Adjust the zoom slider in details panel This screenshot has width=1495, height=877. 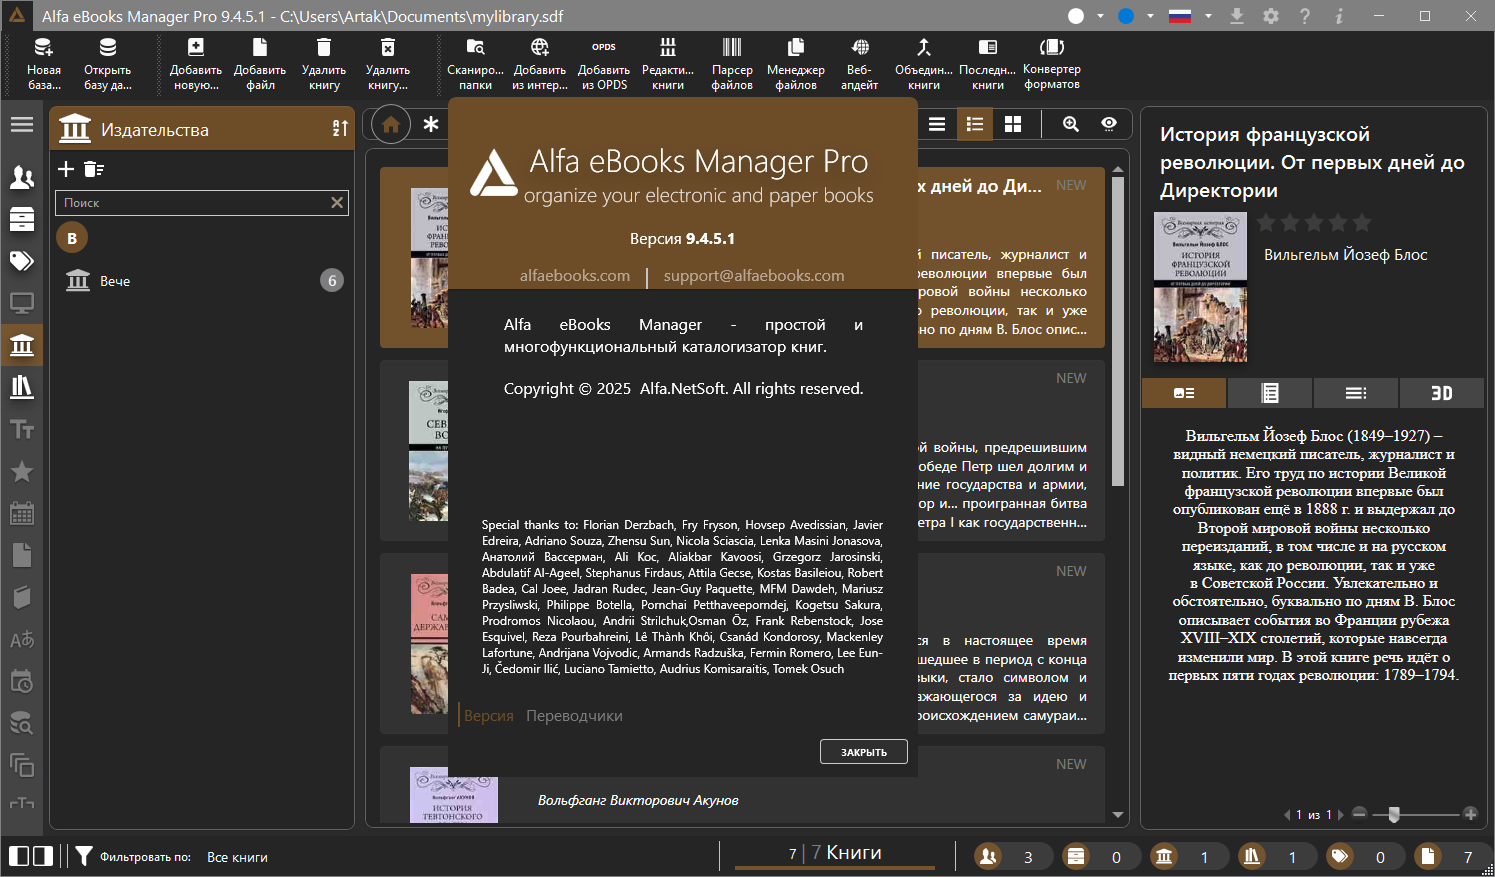1394,814
